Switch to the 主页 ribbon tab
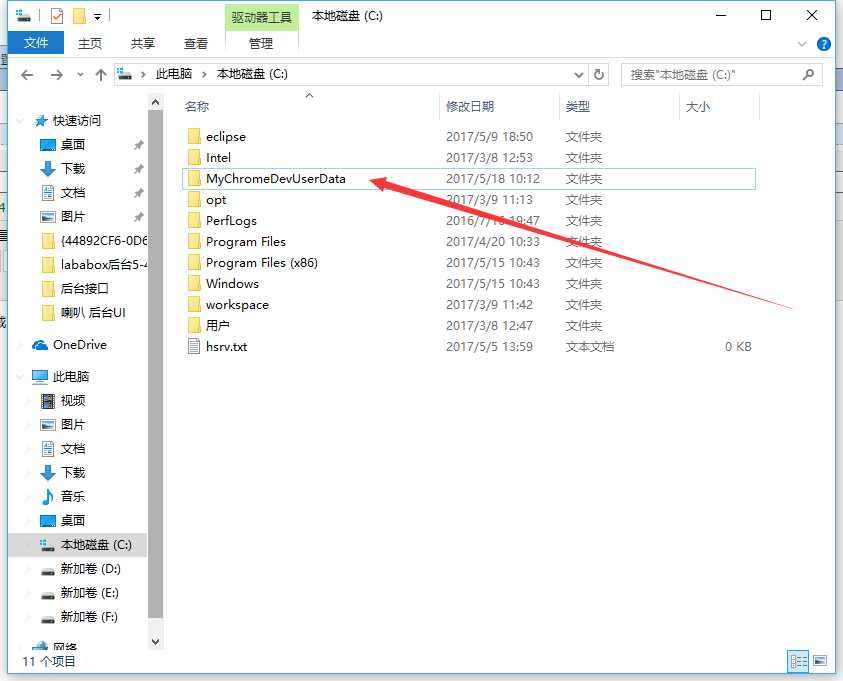The image size is (843, 681). [x=90, y=43]
